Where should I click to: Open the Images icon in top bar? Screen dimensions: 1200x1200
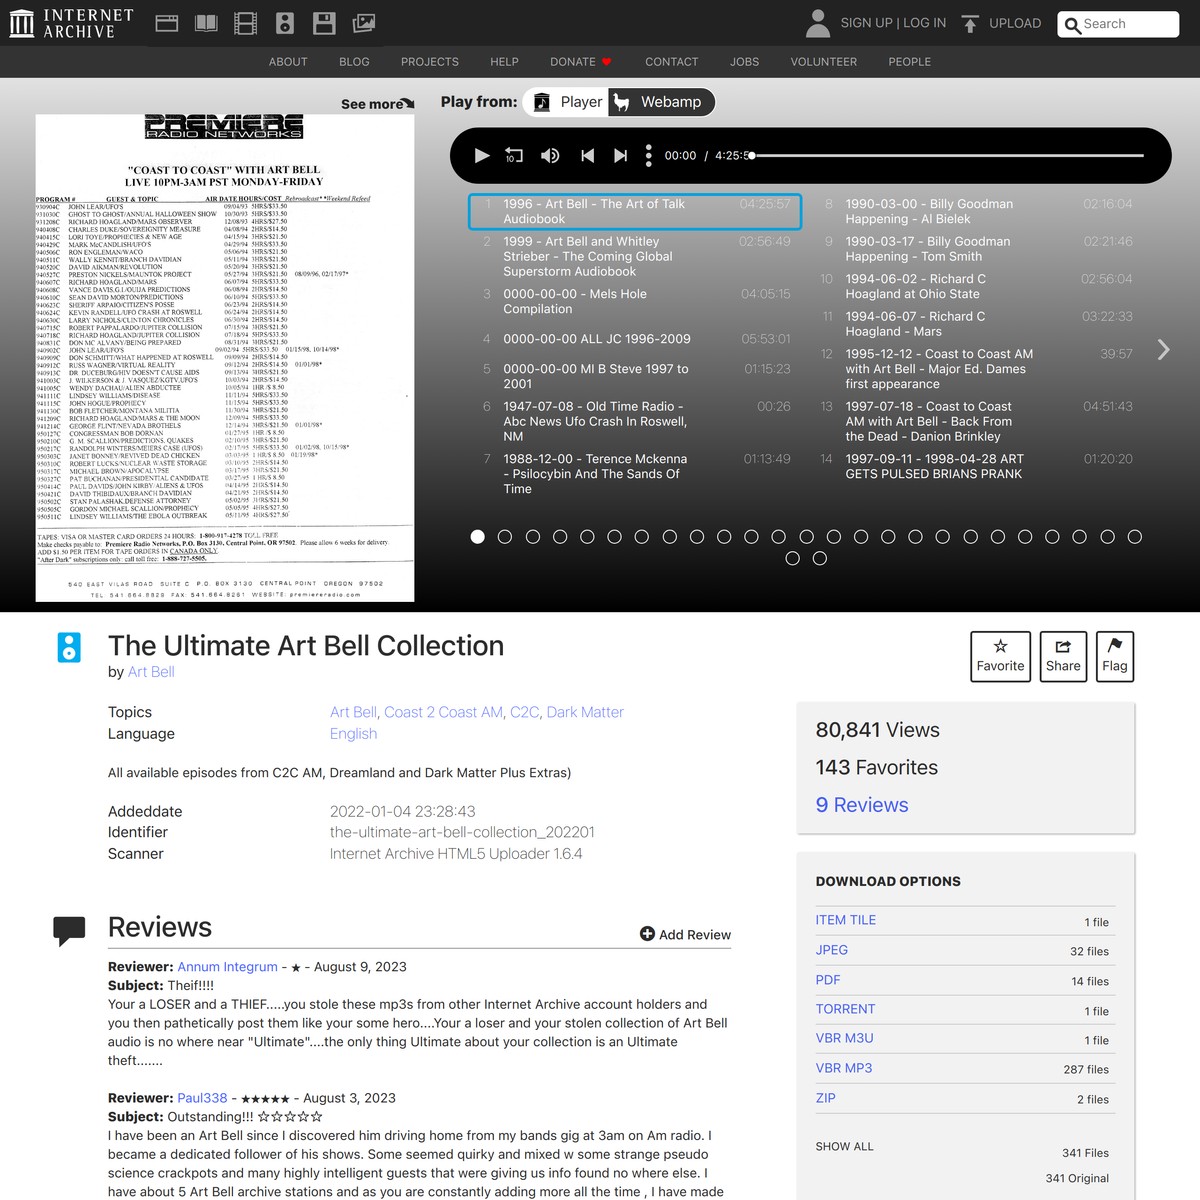(364, 23)
